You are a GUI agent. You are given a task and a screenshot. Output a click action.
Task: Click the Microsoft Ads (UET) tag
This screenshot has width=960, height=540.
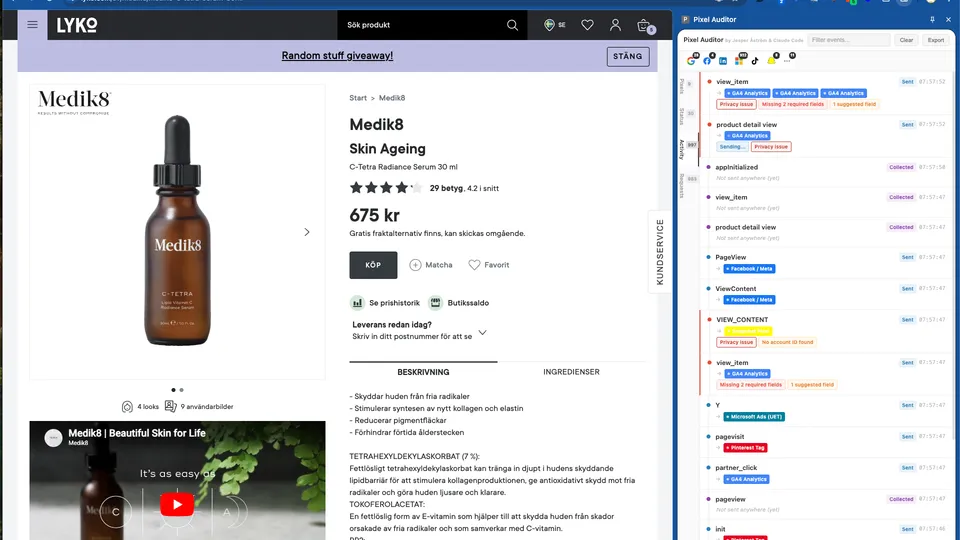pos(754,417)
